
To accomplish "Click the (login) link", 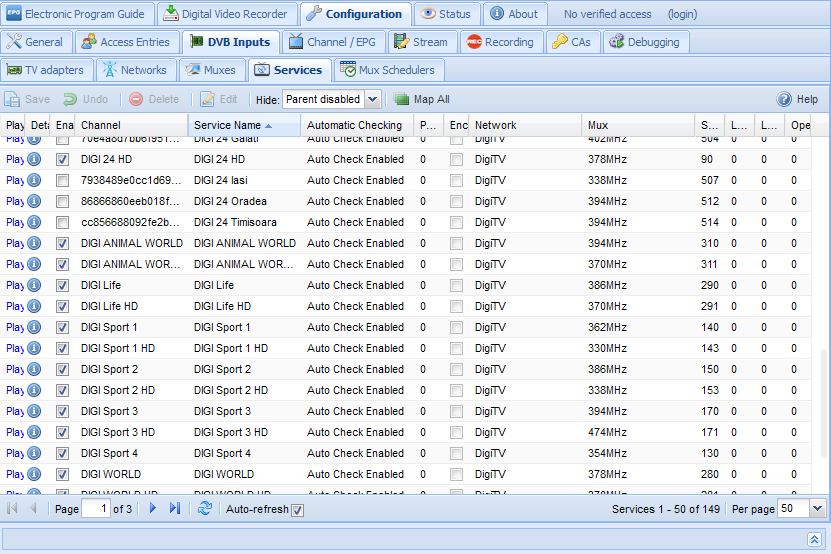I will click(x=682, y=14).
